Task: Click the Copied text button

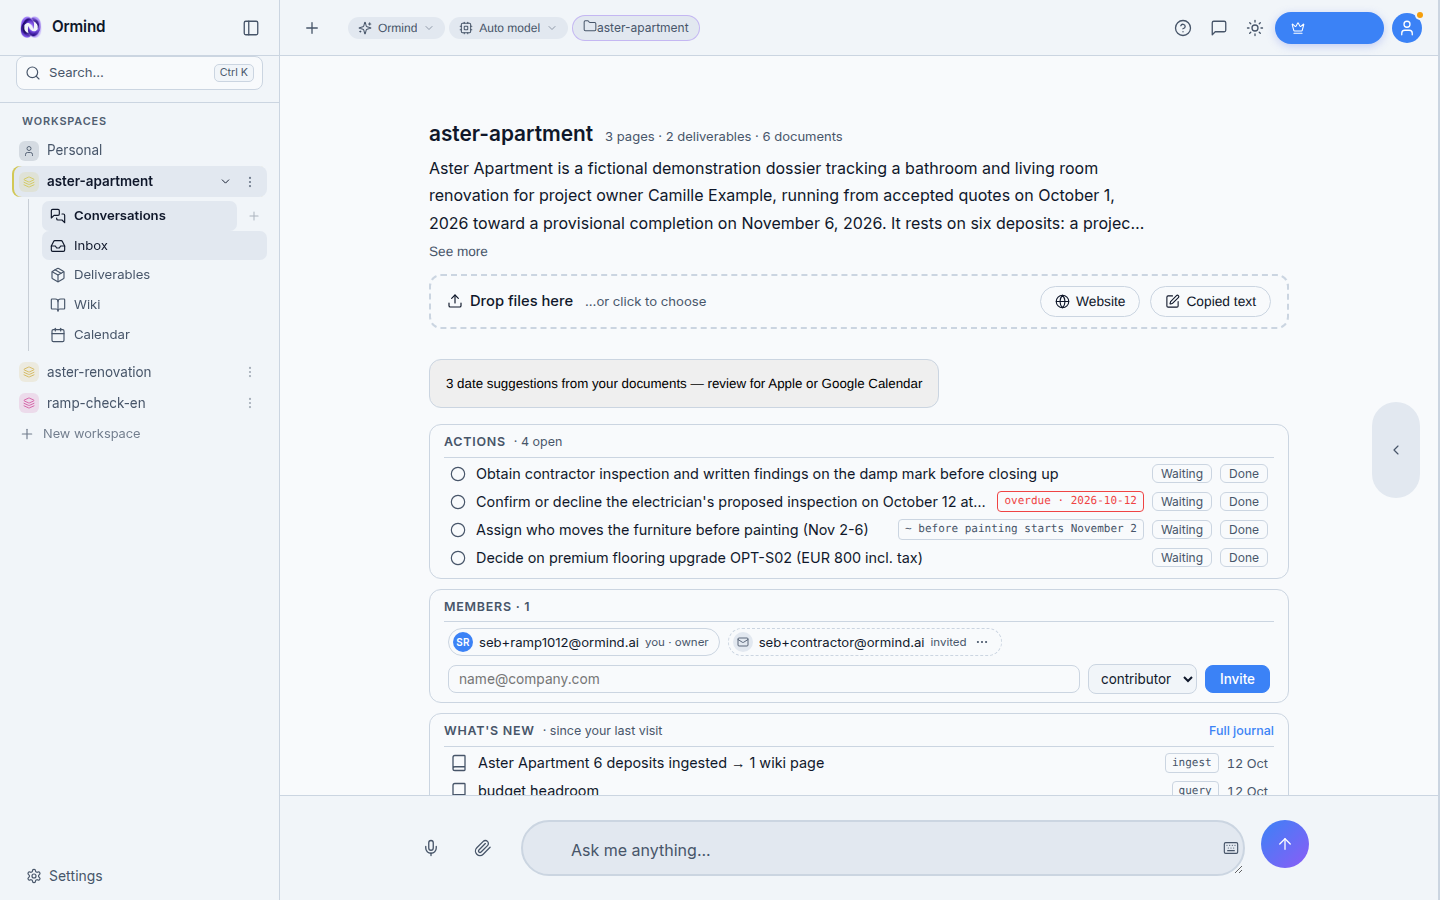Action: pyautogui.click(x=1210, y=302)
